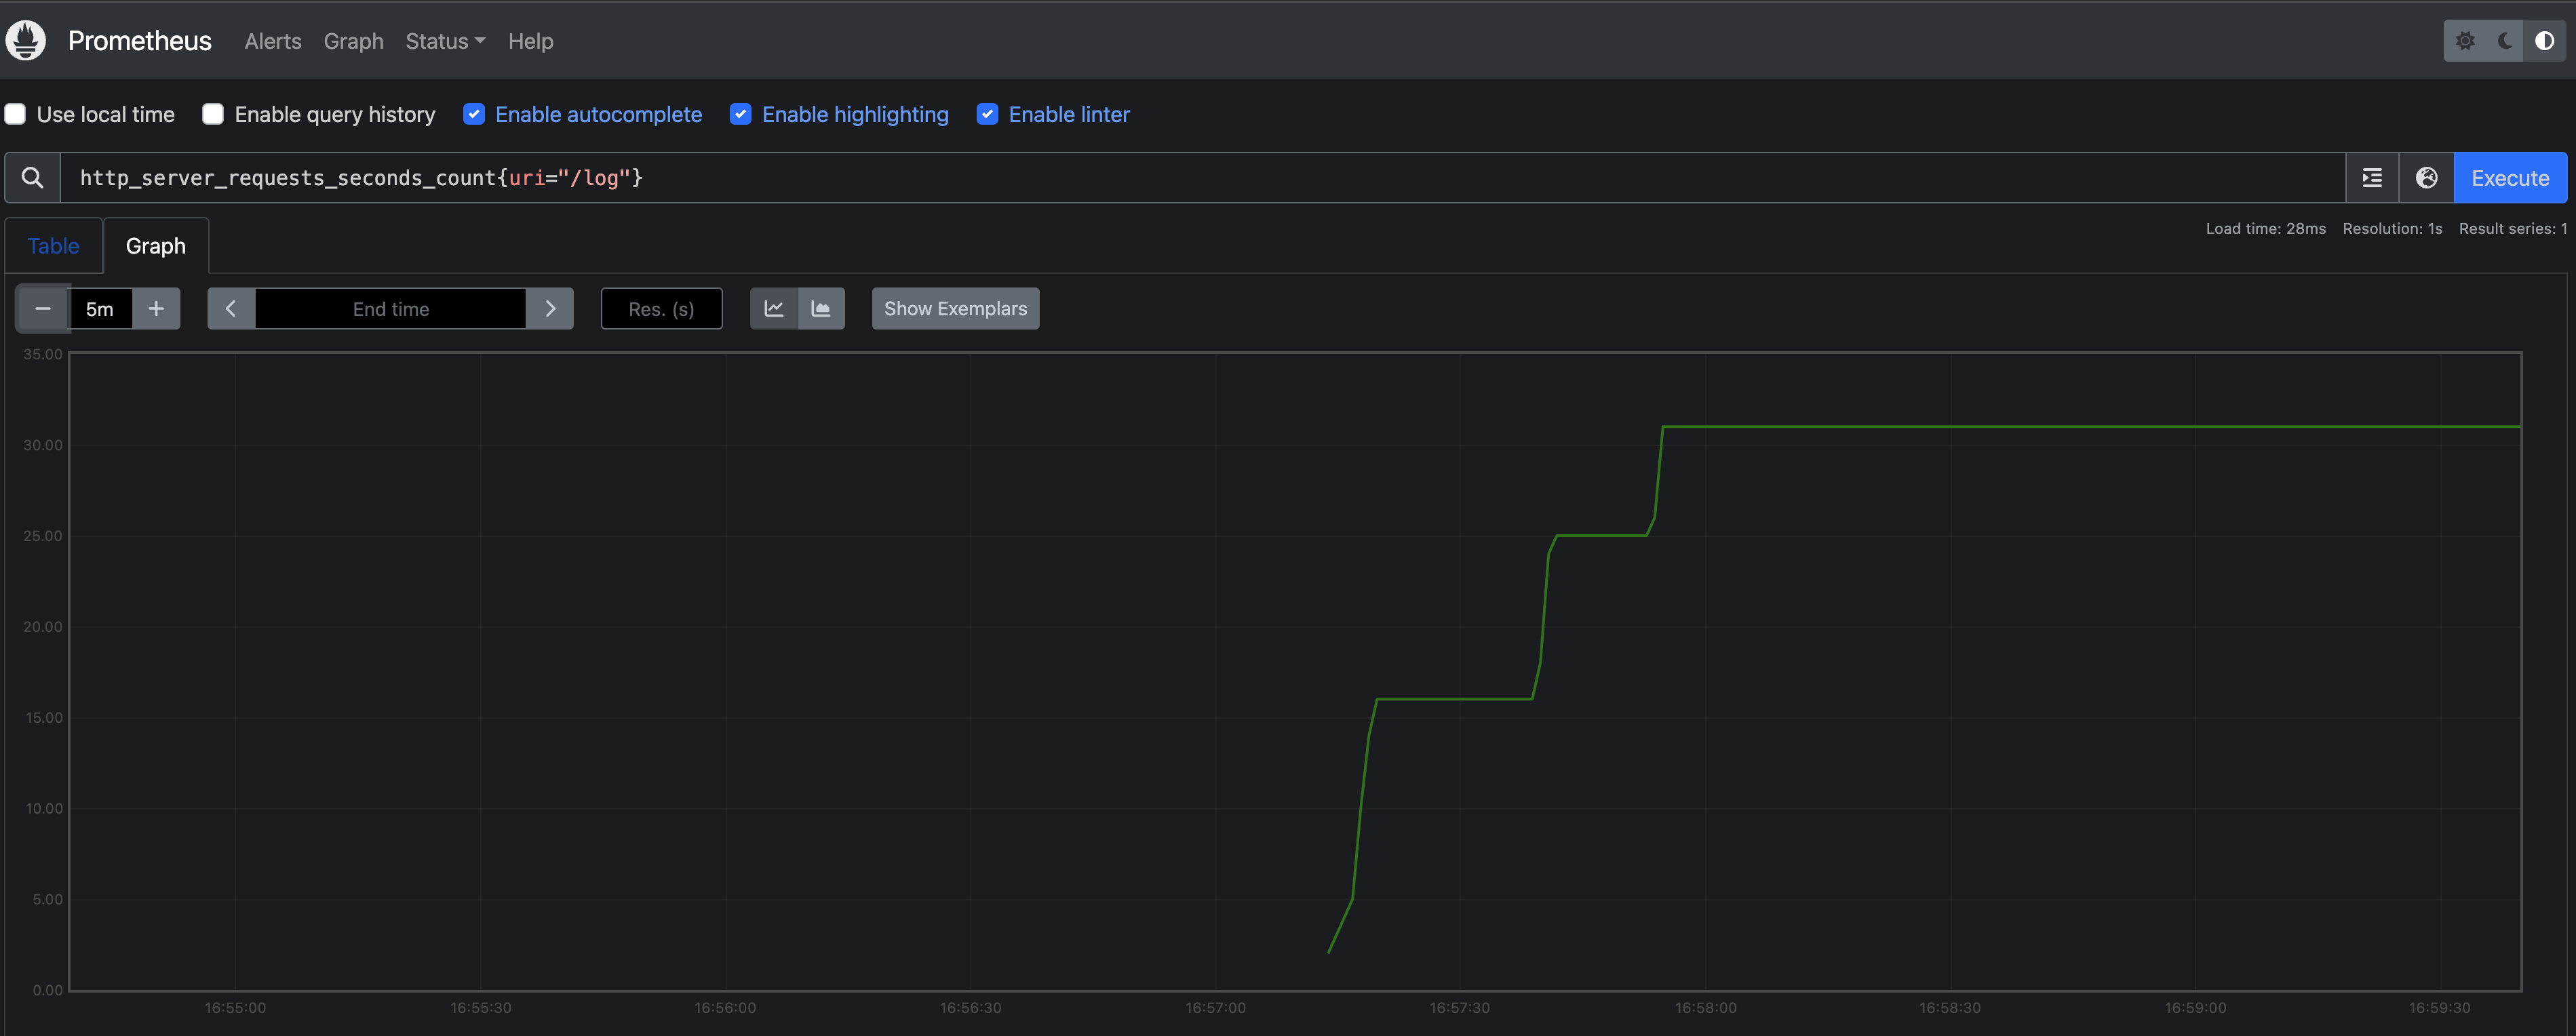This screenshot has height=1036, width=2576.
Task: Move end time back with left chevron
Action: click(x=231, y=309)
